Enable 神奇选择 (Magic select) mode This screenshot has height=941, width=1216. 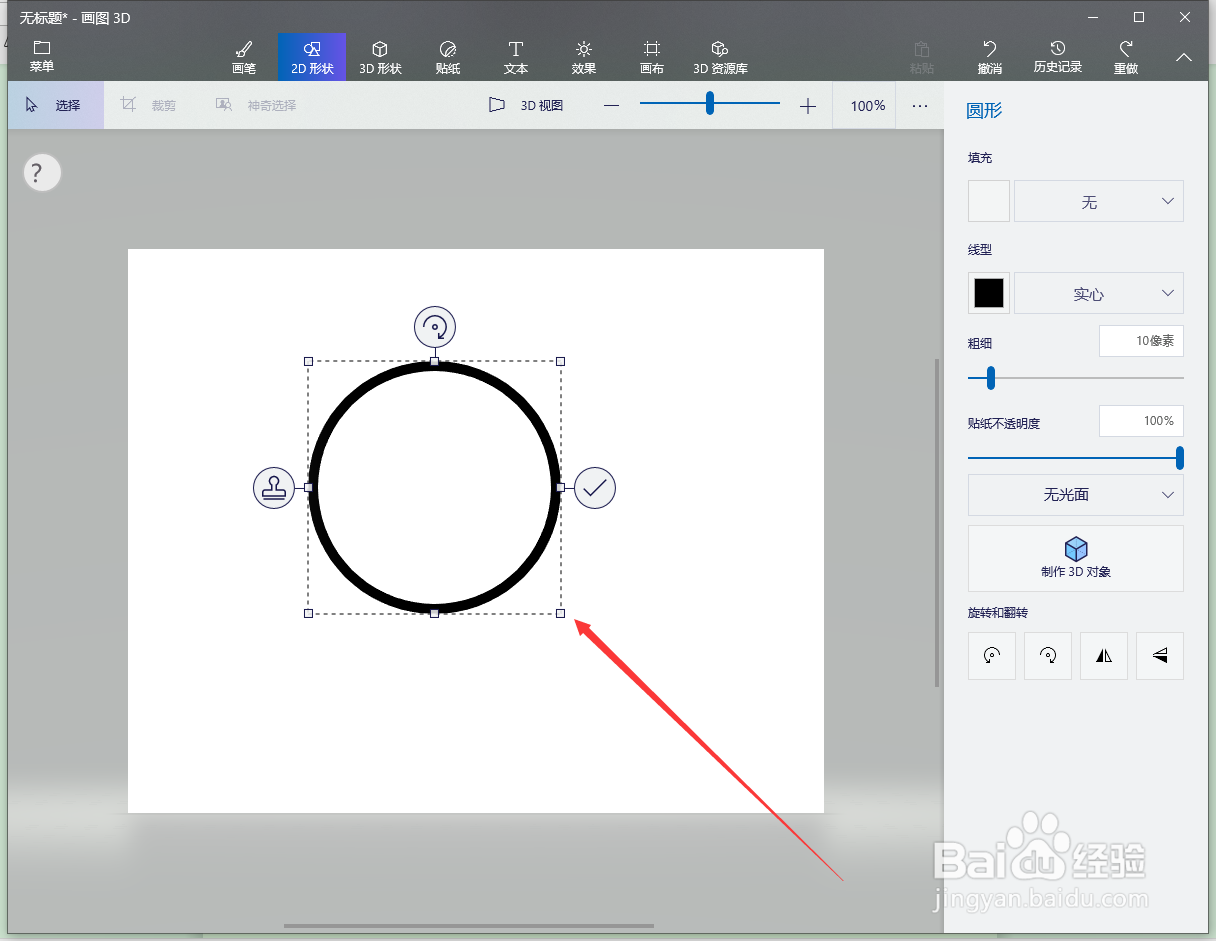click(253, 104)
